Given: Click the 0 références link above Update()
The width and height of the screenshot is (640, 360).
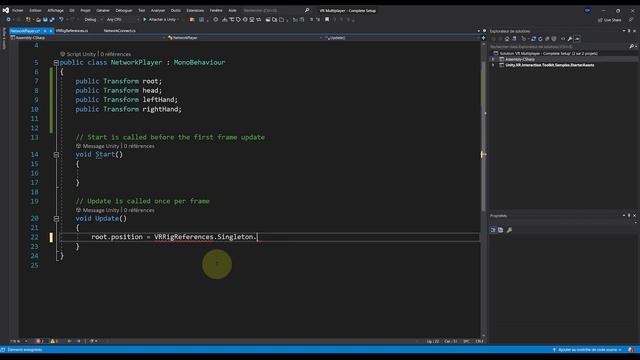Looking at the screenshot, I should pyautogui.click(x=139, y=210).
